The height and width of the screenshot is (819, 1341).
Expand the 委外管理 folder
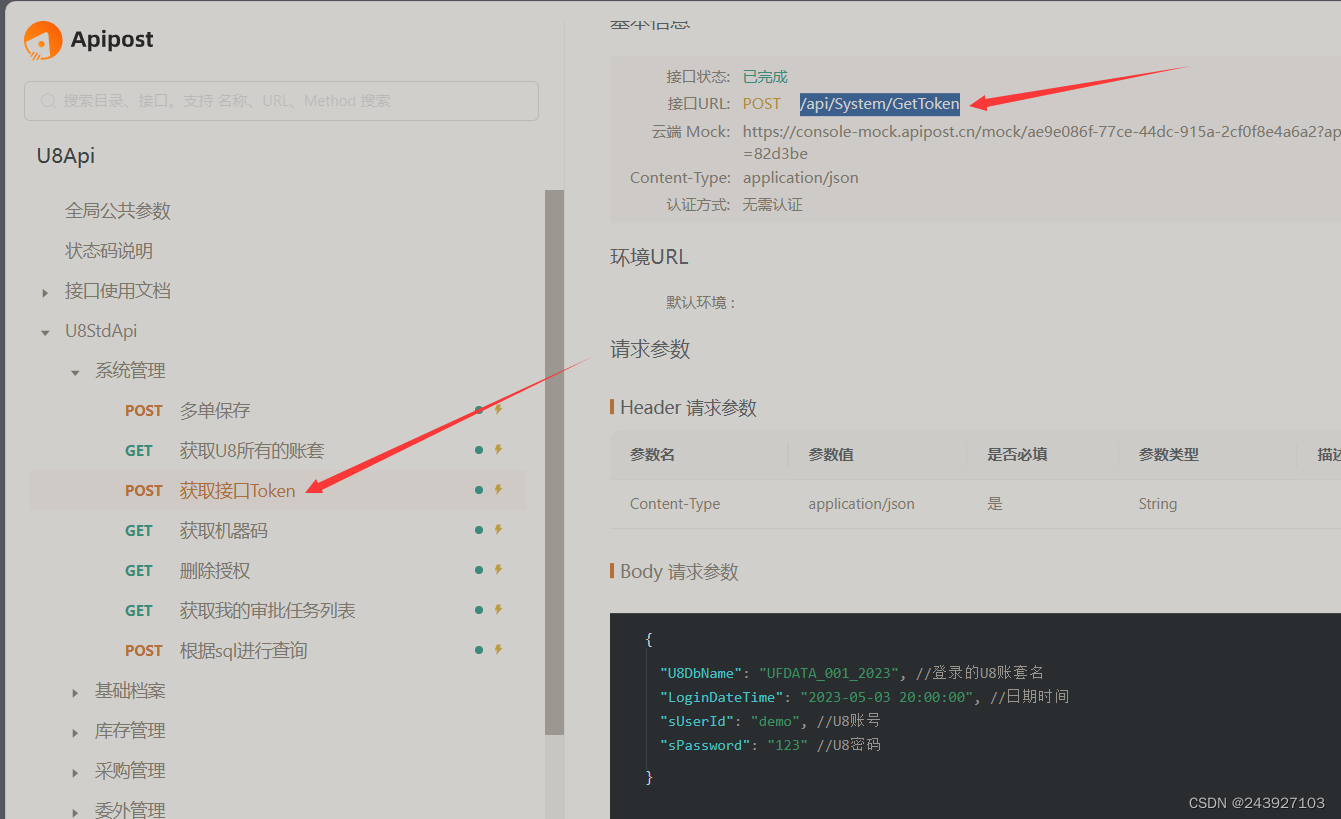[x=75, y=812]
